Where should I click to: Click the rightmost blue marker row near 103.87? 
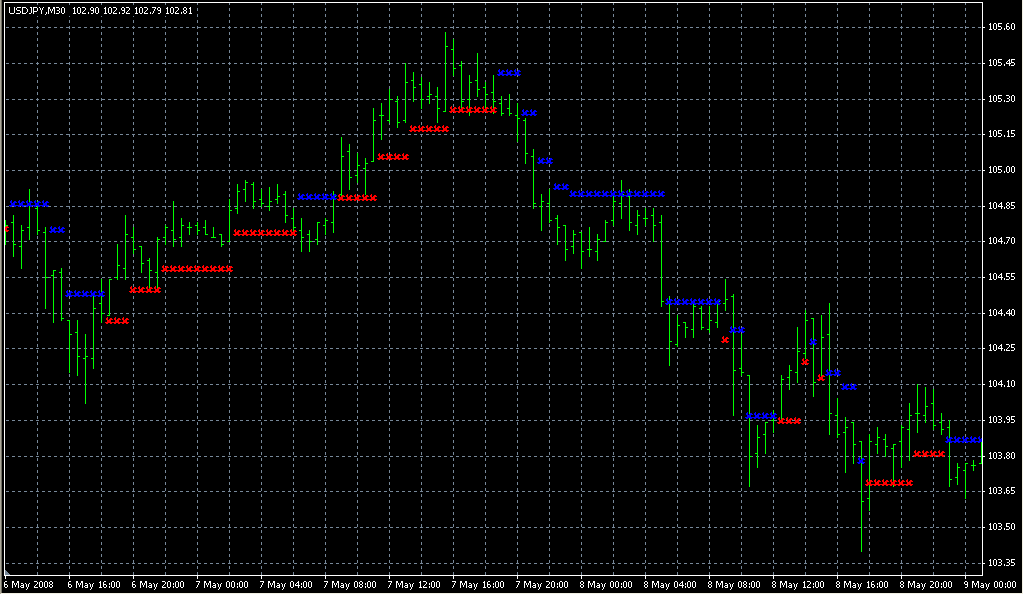pyautogui.click(x=964, y=440)
